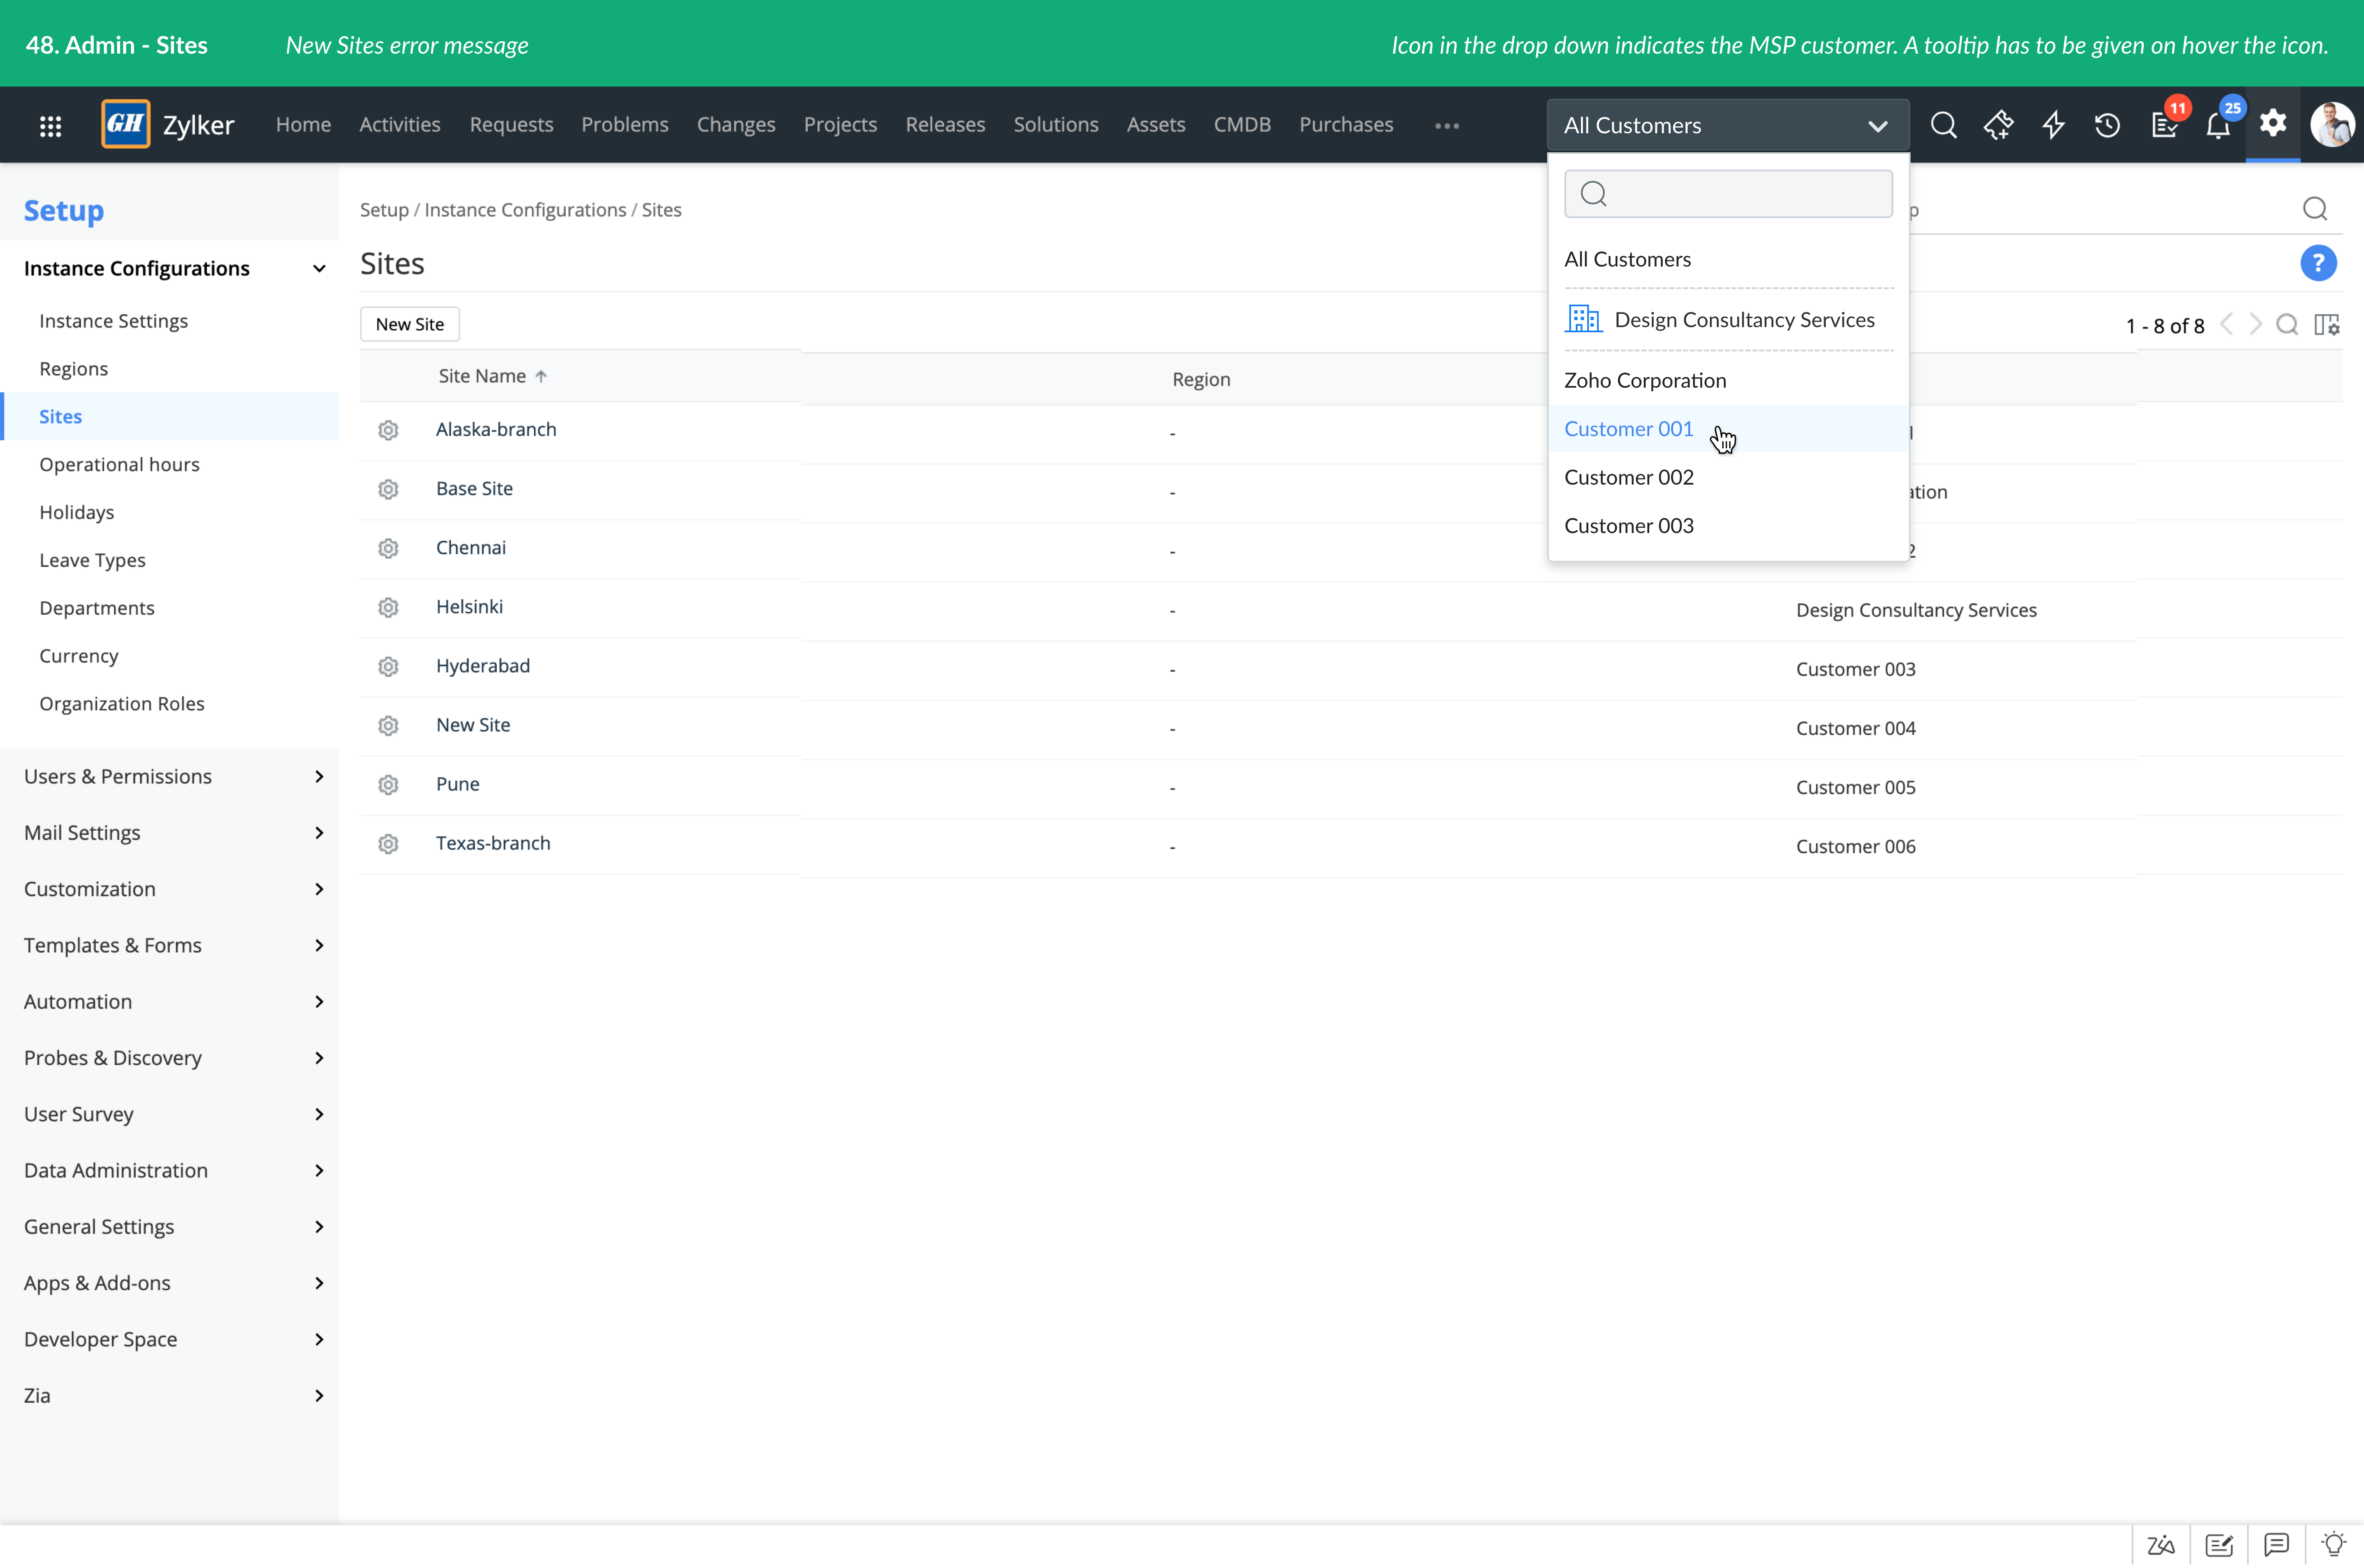Open the lightbulb tips icon in footer

[x=2334, y=1545]
